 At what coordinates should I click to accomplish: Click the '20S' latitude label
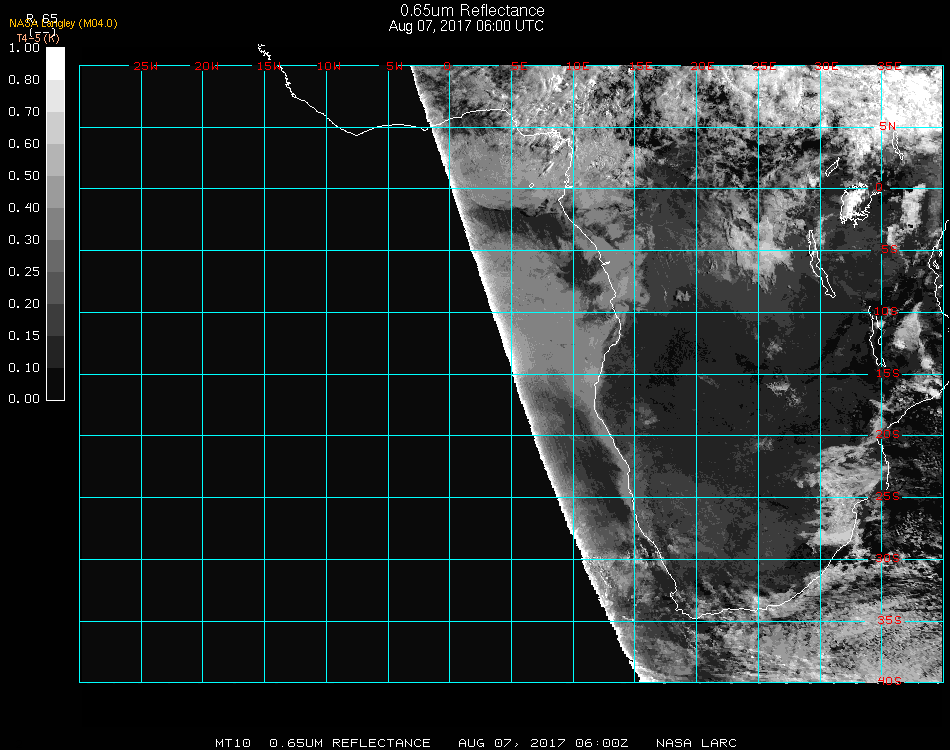point(888,434)
